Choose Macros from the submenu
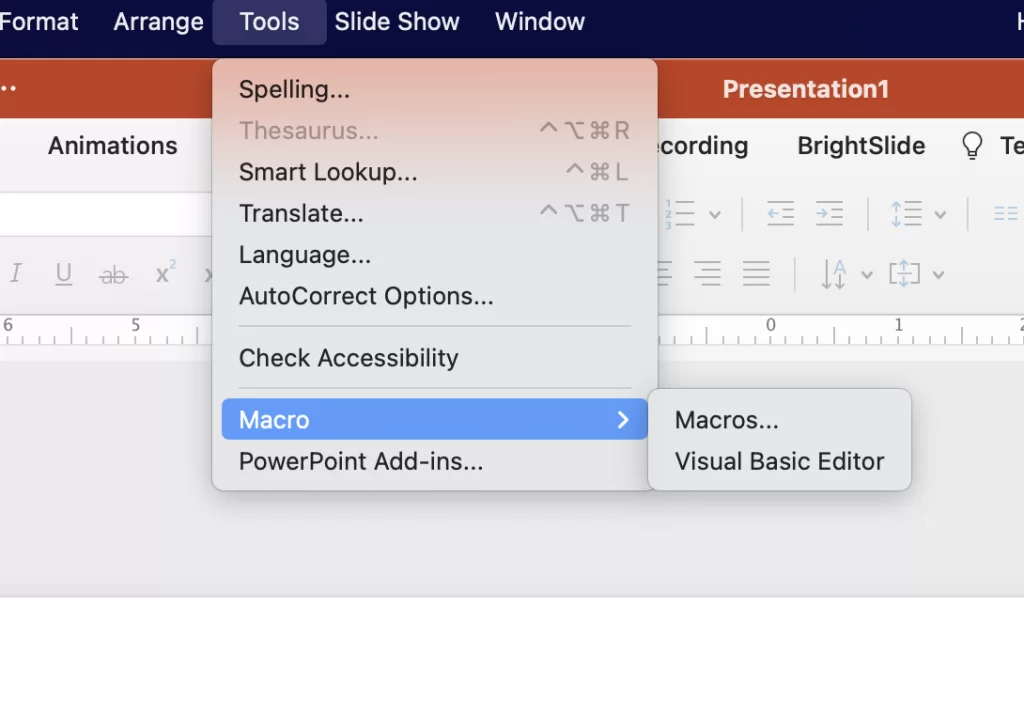 726,419
